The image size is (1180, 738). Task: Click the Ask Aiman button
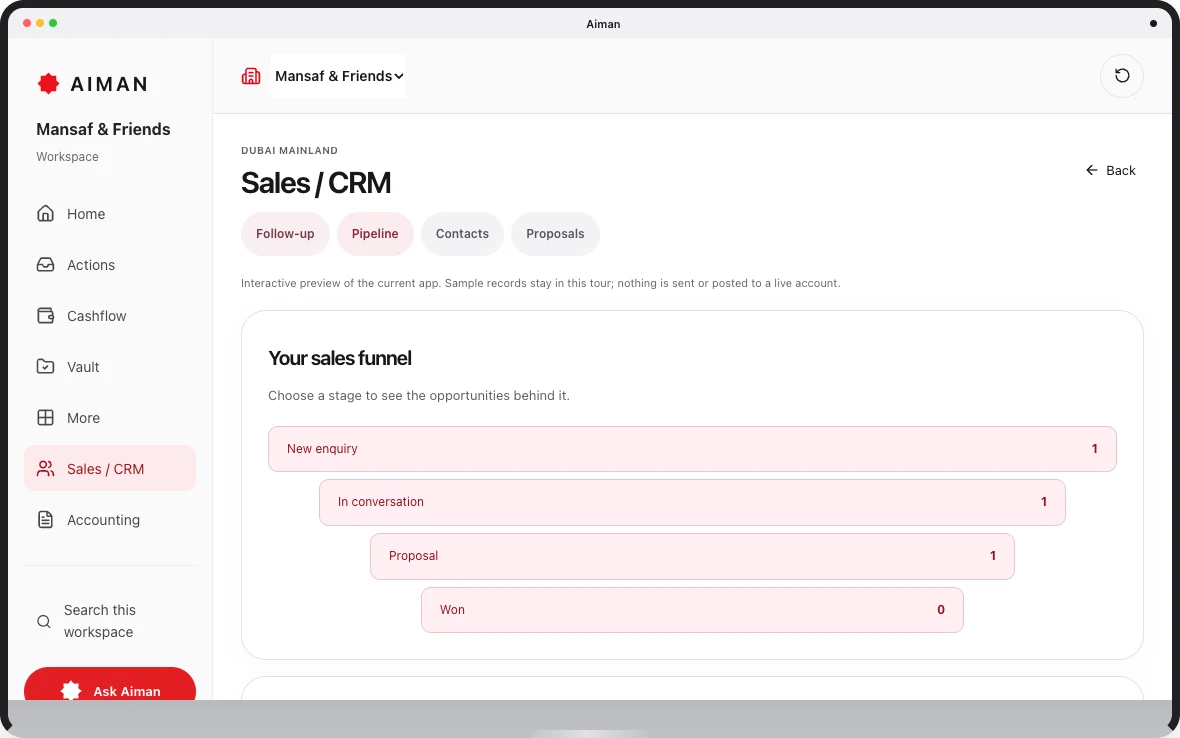pos(110,685)
